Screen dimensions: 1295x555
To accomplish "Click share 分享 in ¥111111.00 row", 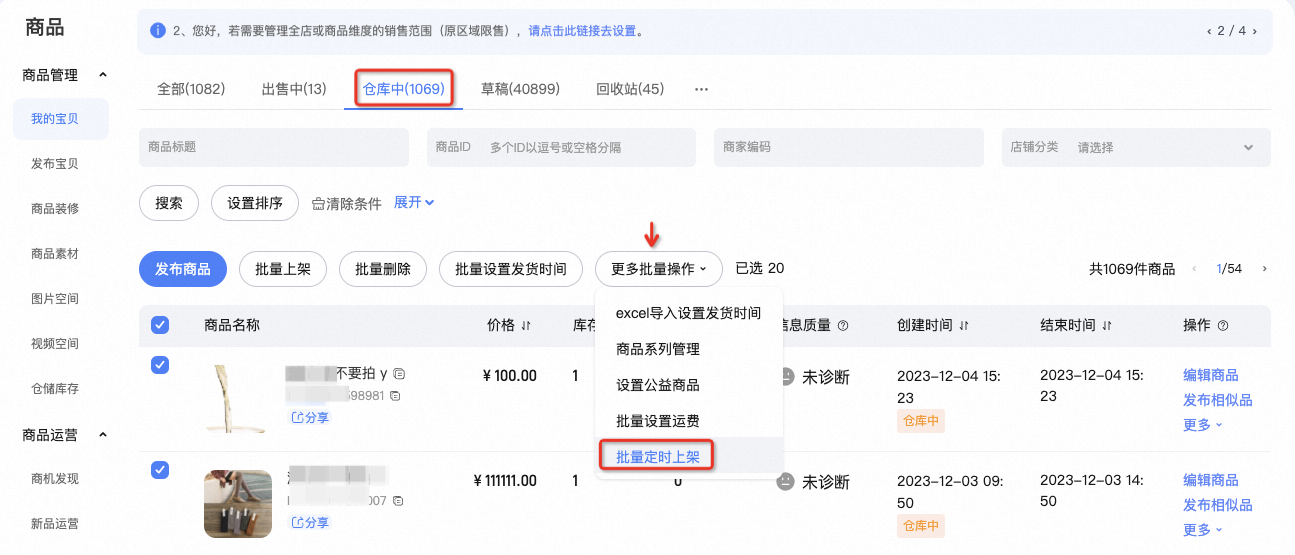I will point(309,522).
